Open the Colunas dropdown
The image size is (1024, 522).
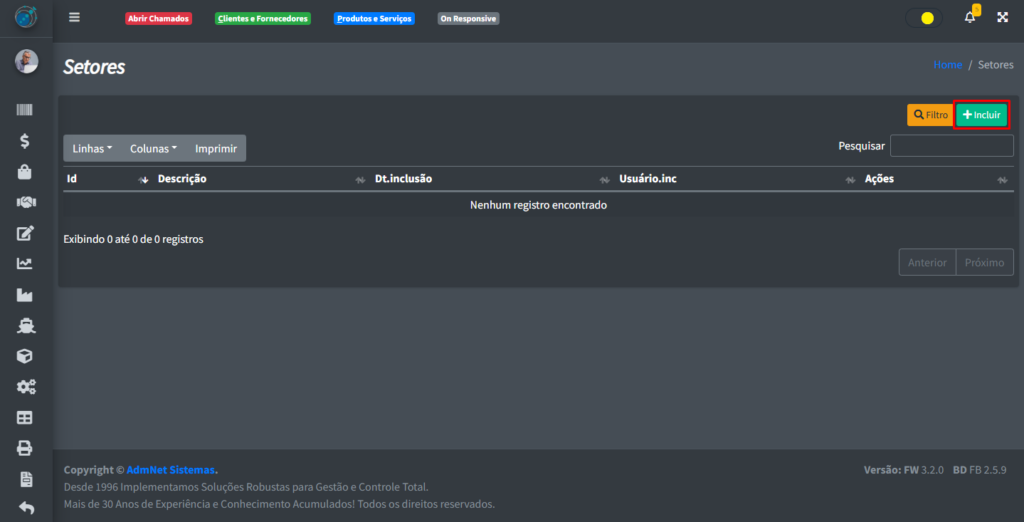coord(153,148)
